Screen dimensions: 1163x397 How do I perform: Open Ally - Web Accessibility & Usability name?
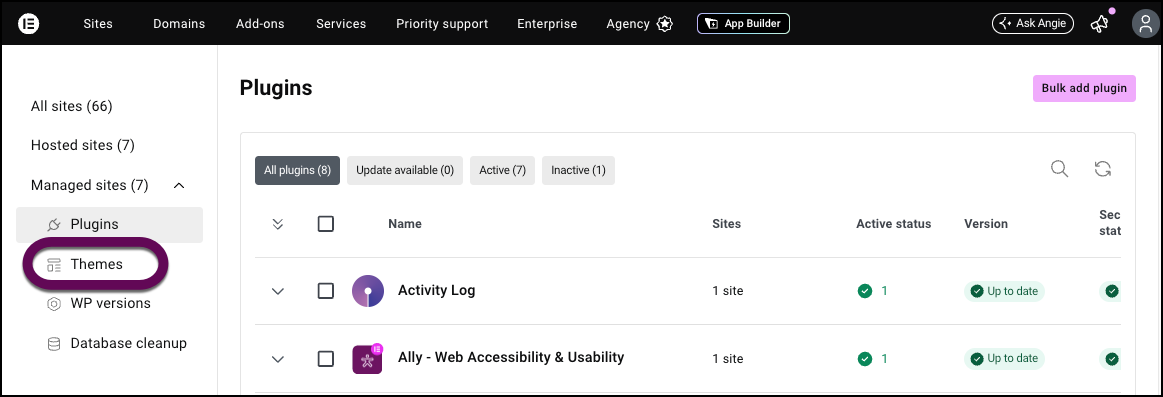pyautogui.click(x=511, y=357)
